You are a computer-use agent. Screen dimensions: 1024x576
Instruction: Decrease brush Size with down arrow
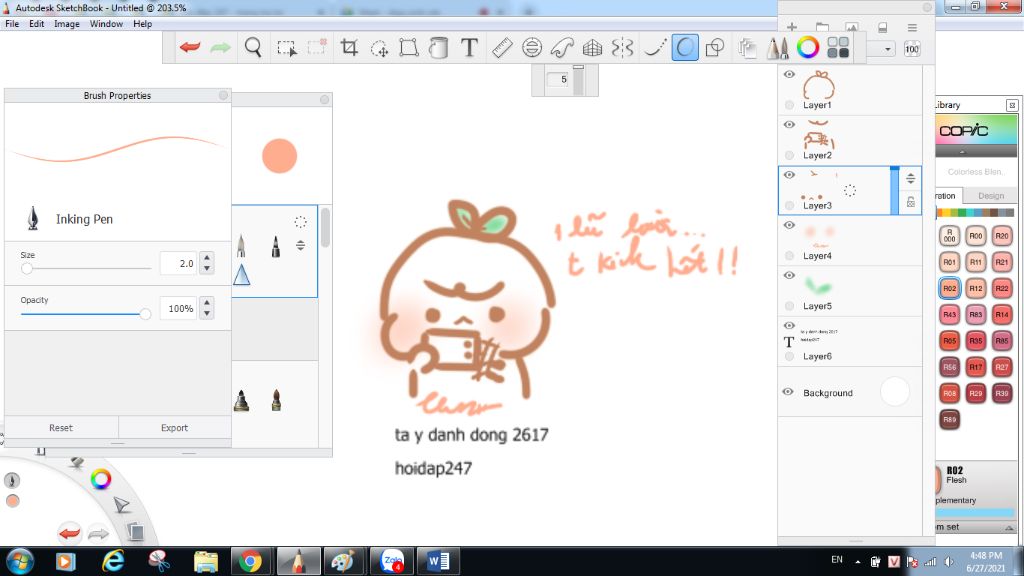207,268
